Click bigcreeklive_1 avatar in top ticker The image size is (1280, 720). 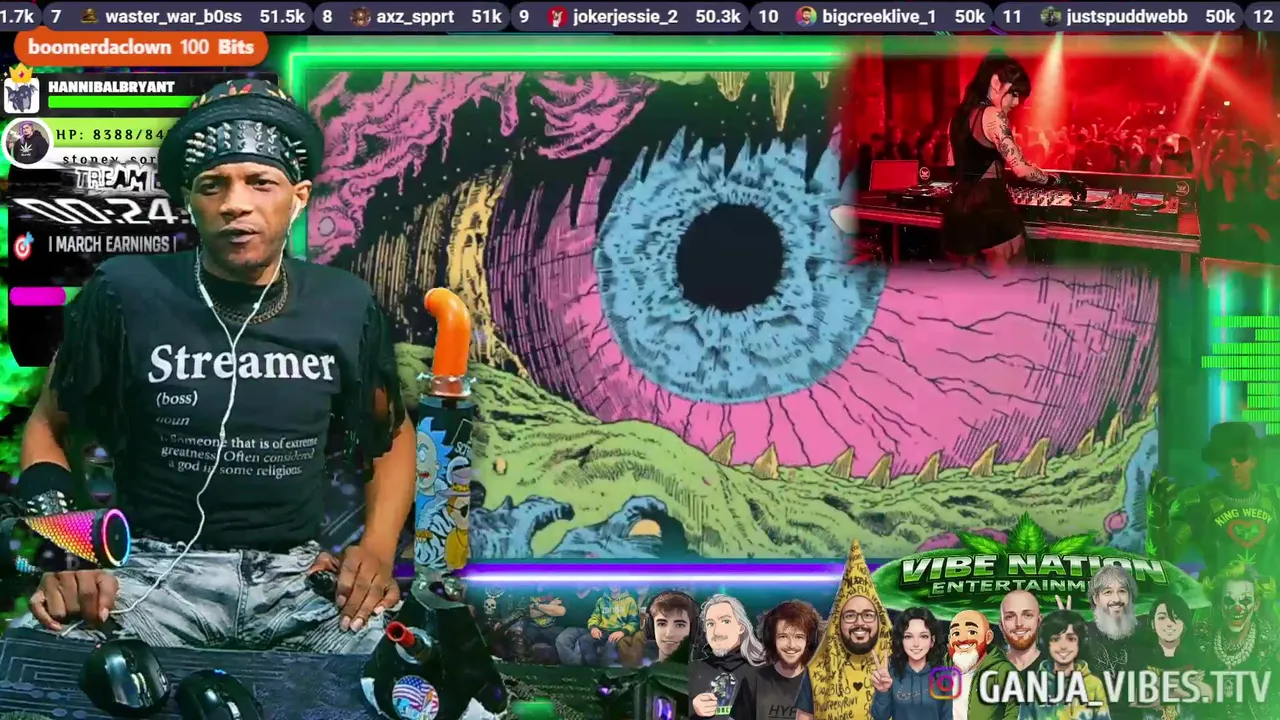pyautogui.click(x=805, y=16)
